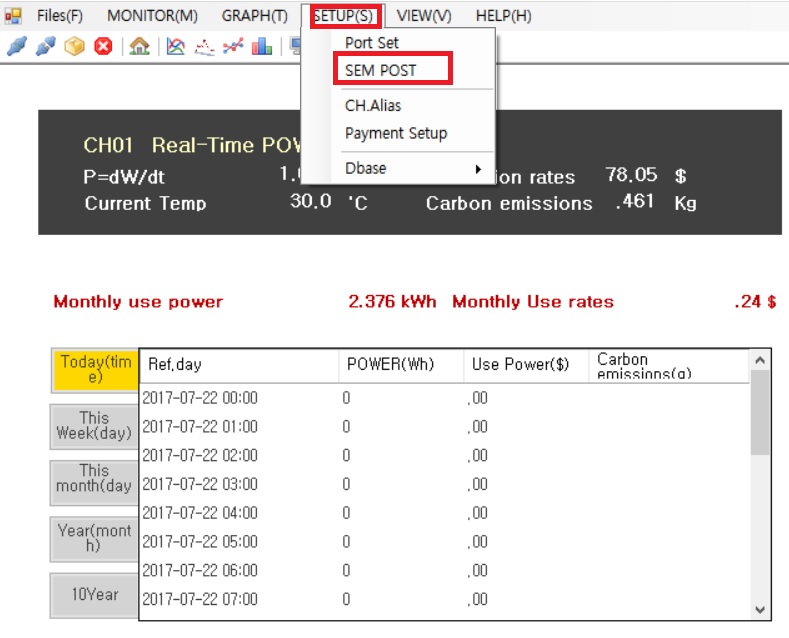Select the row 2017-07-22 00:00
This screenshot has height=638, width=789.
pos(445,398)
